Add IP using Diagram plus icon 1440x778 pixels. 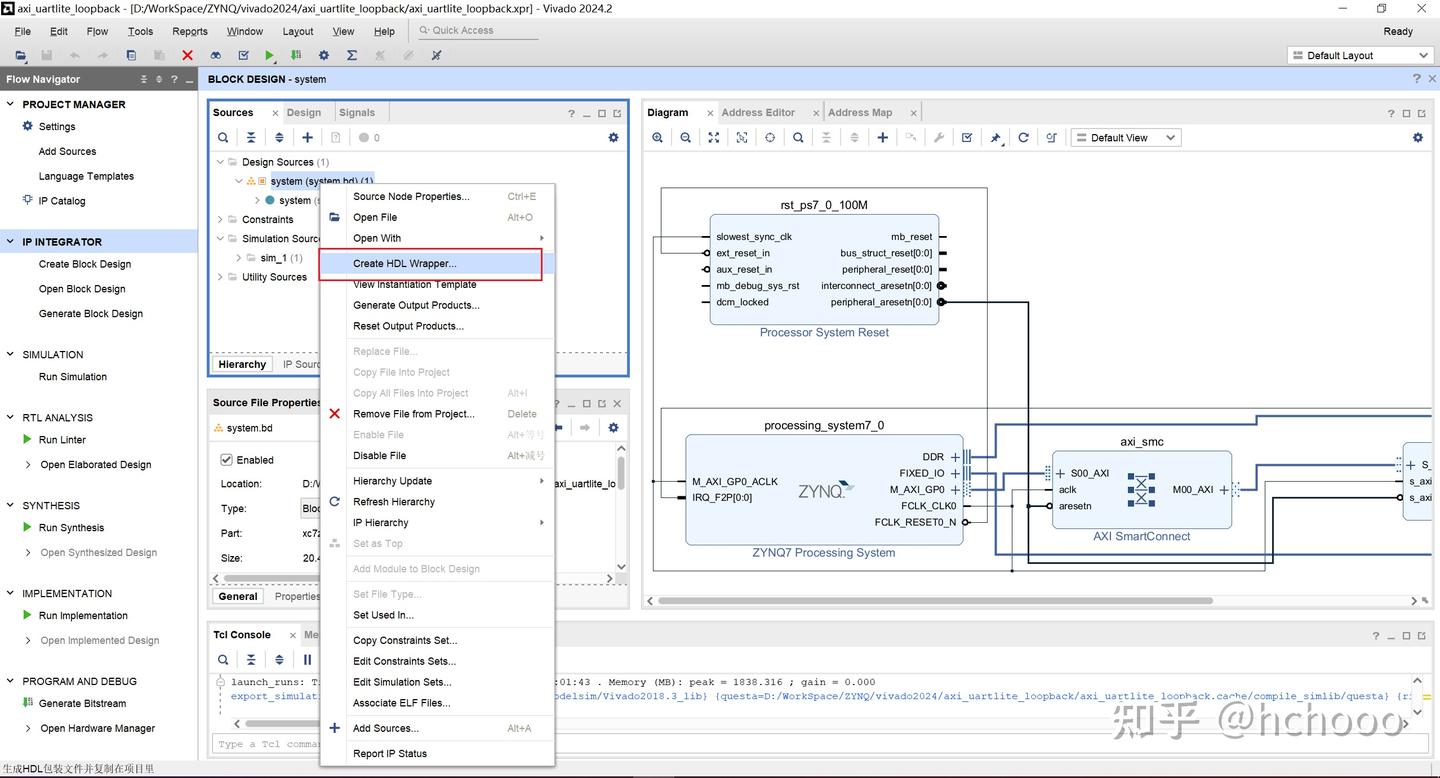882,138
